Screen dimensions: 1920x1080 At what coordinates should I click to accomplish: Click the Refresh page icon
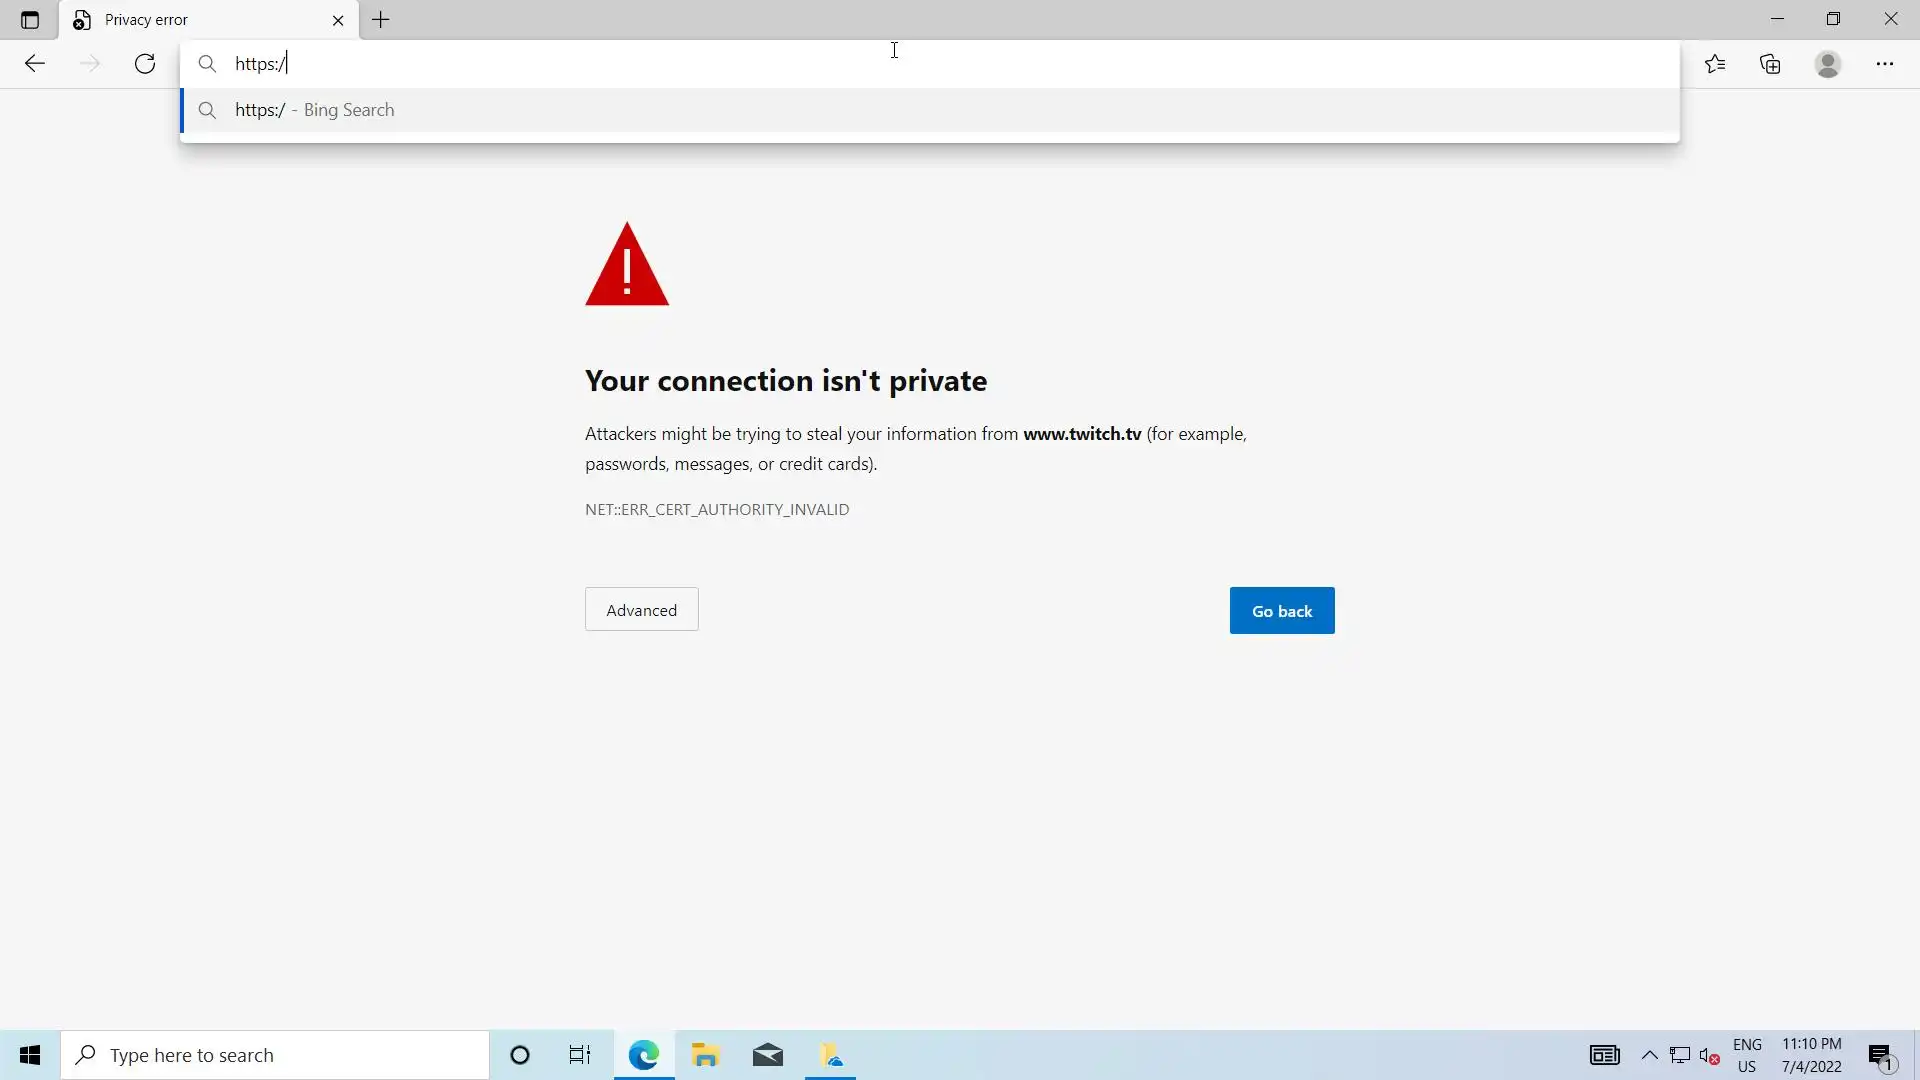(x=145, y=64)
